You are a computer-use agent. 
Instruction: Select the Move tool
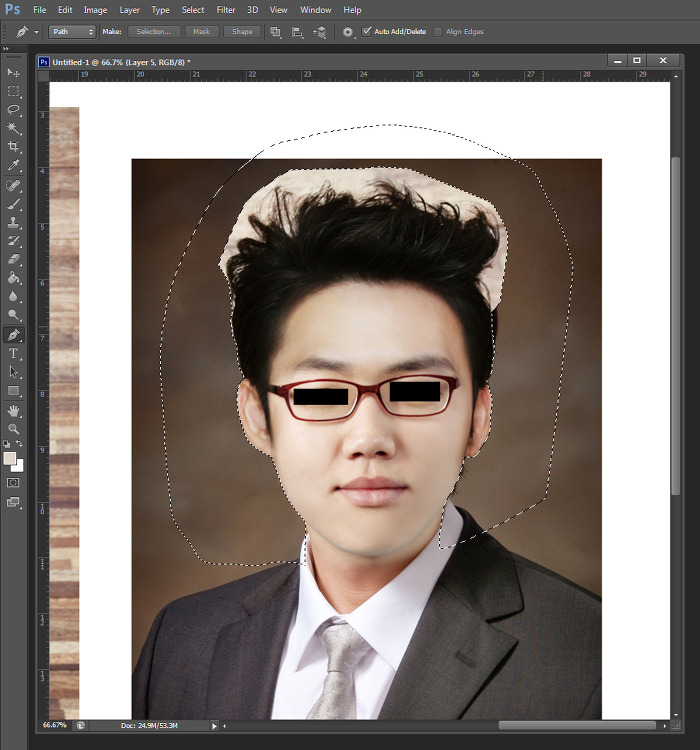pos(14,73)
